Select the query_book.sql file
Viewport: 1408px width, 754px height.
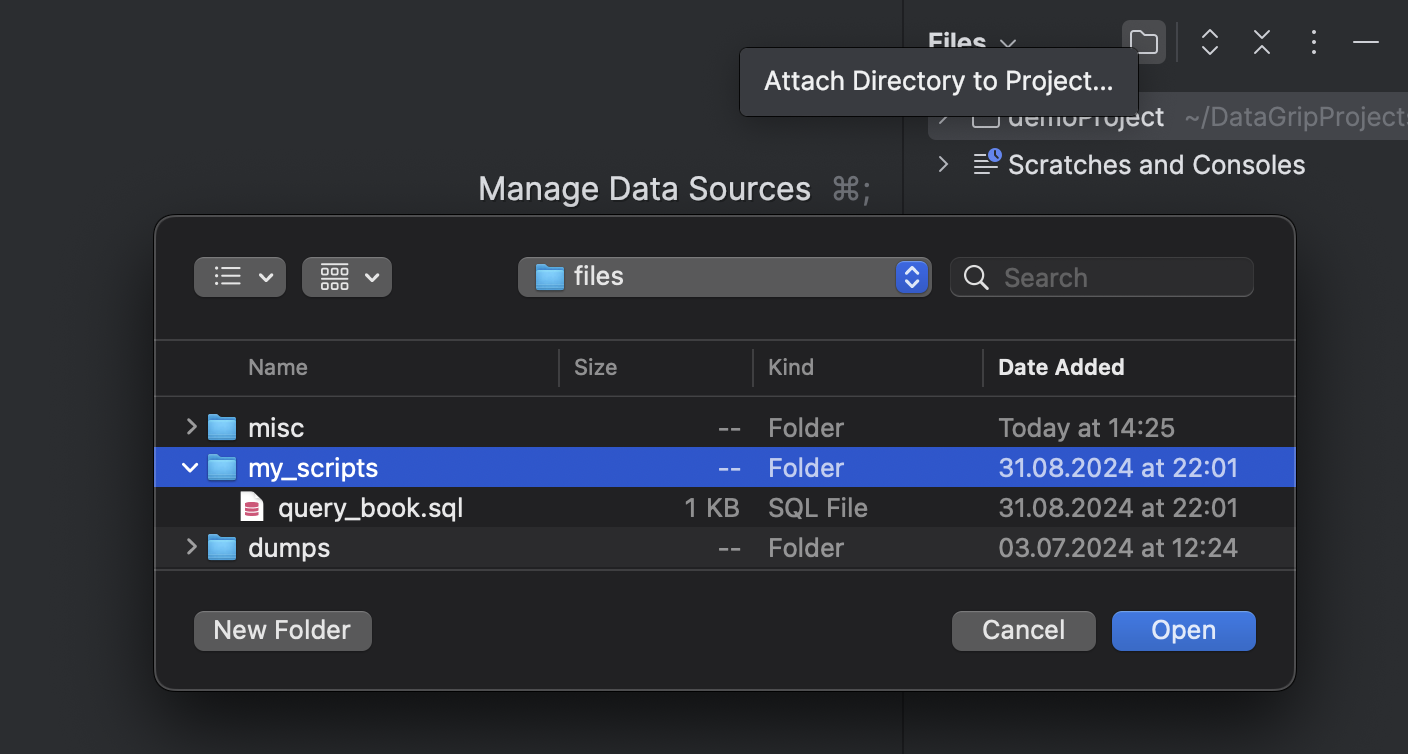pos(370,507)
